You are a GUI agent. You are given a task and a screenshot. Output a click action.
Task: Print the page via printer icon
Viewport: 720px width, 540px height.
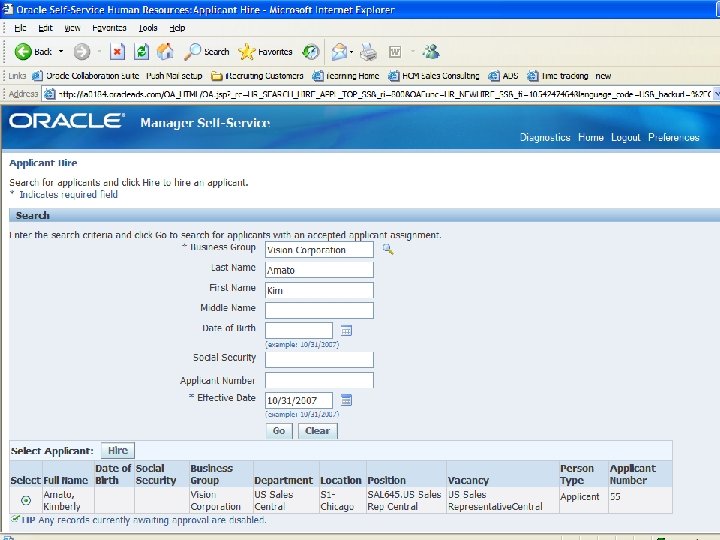point(368,52)
